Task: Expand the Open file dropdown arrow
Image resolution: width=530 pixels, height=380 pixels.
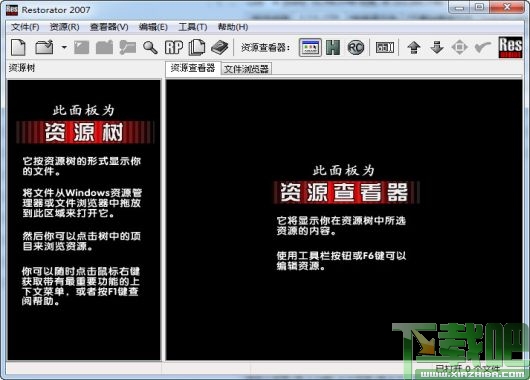Action: (64, 47)
